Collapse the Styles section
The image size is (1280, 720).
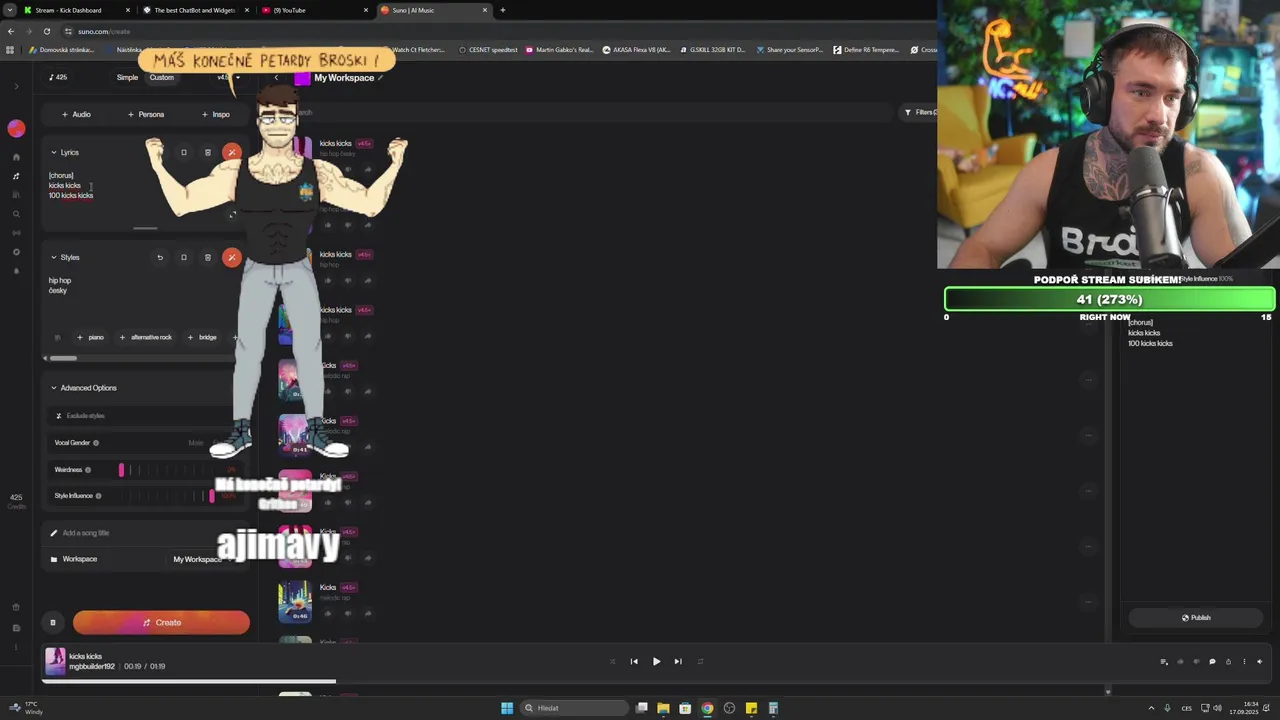click(x=54, y=258)
